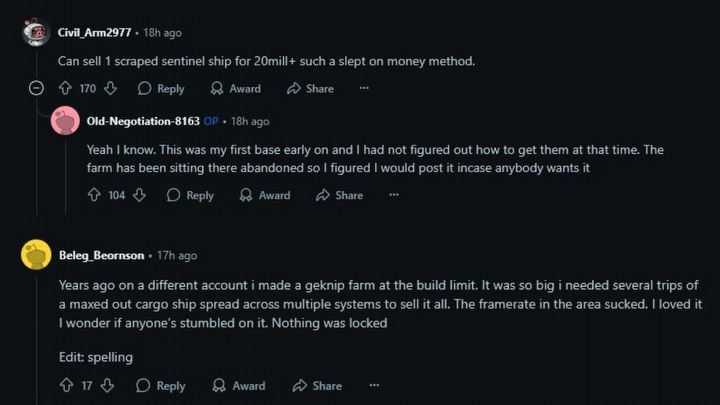Screen dimensions: 720x405
Task: Downvote Beleg_Beornson's comment
Action: tap(107, 385)
